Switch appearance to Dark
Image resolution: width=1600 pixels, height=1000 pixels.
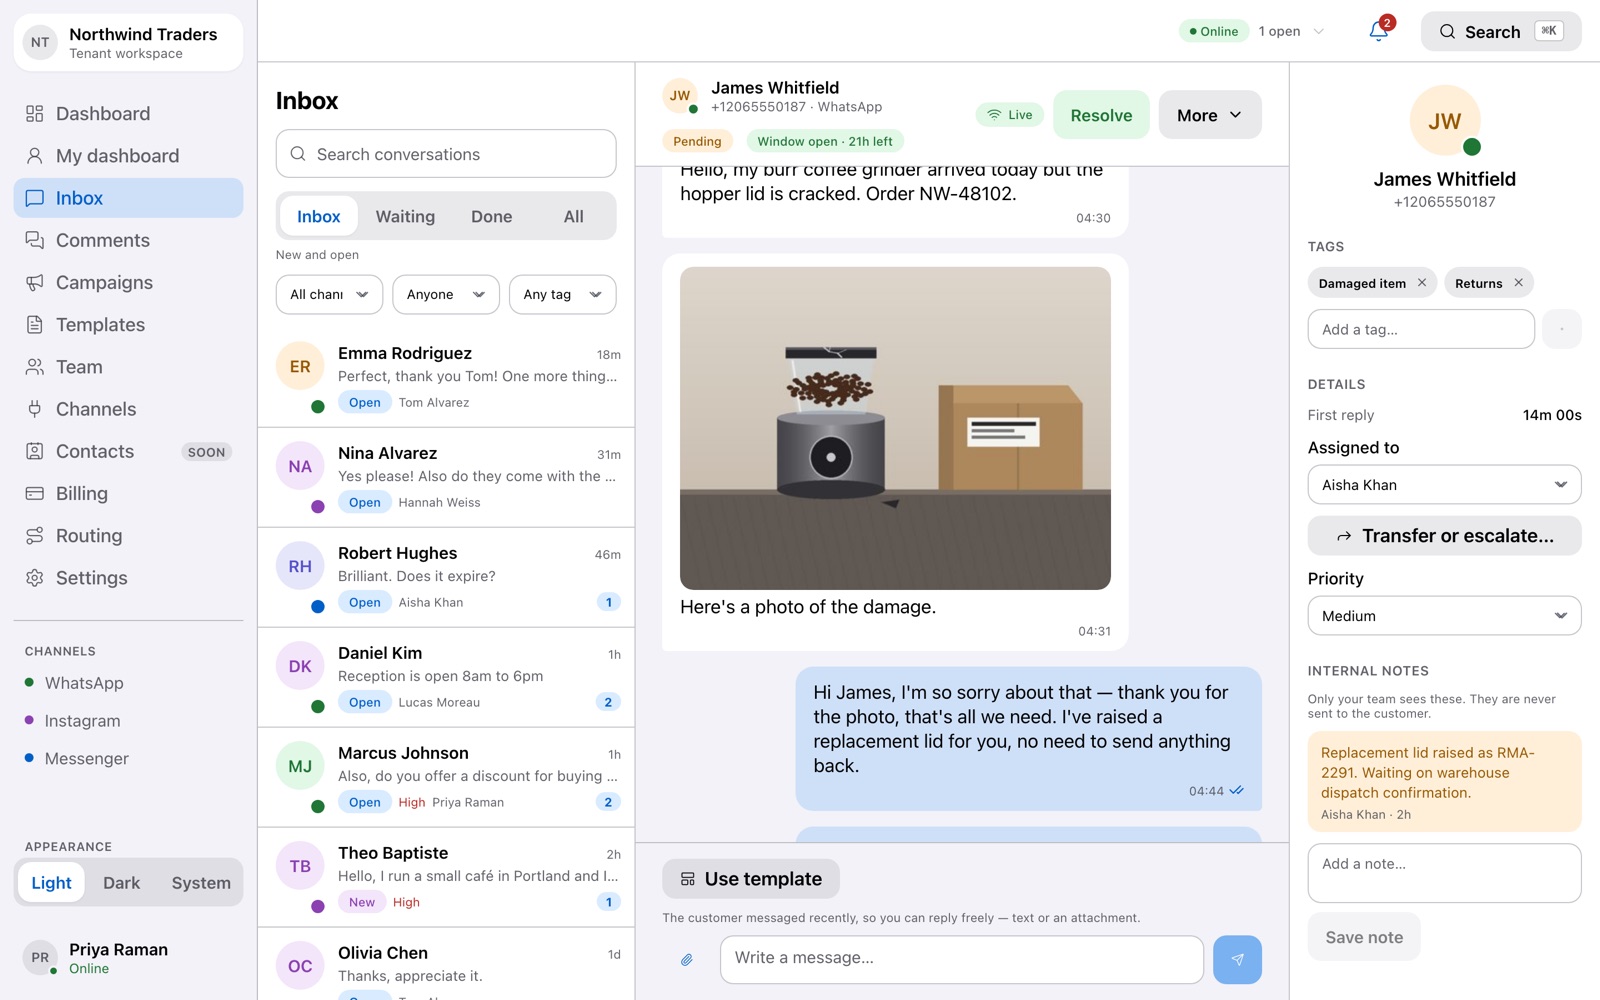coord(122,883)
